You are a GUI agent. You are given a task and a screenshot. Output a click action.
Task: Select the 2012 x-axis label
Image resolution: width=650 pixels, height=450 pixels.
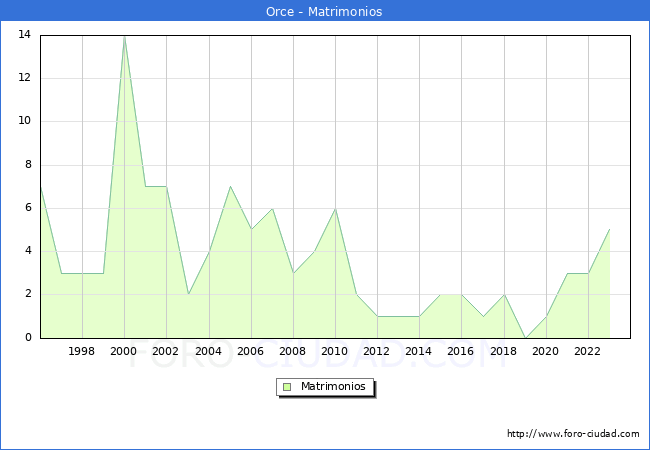[x=377, y=352]
